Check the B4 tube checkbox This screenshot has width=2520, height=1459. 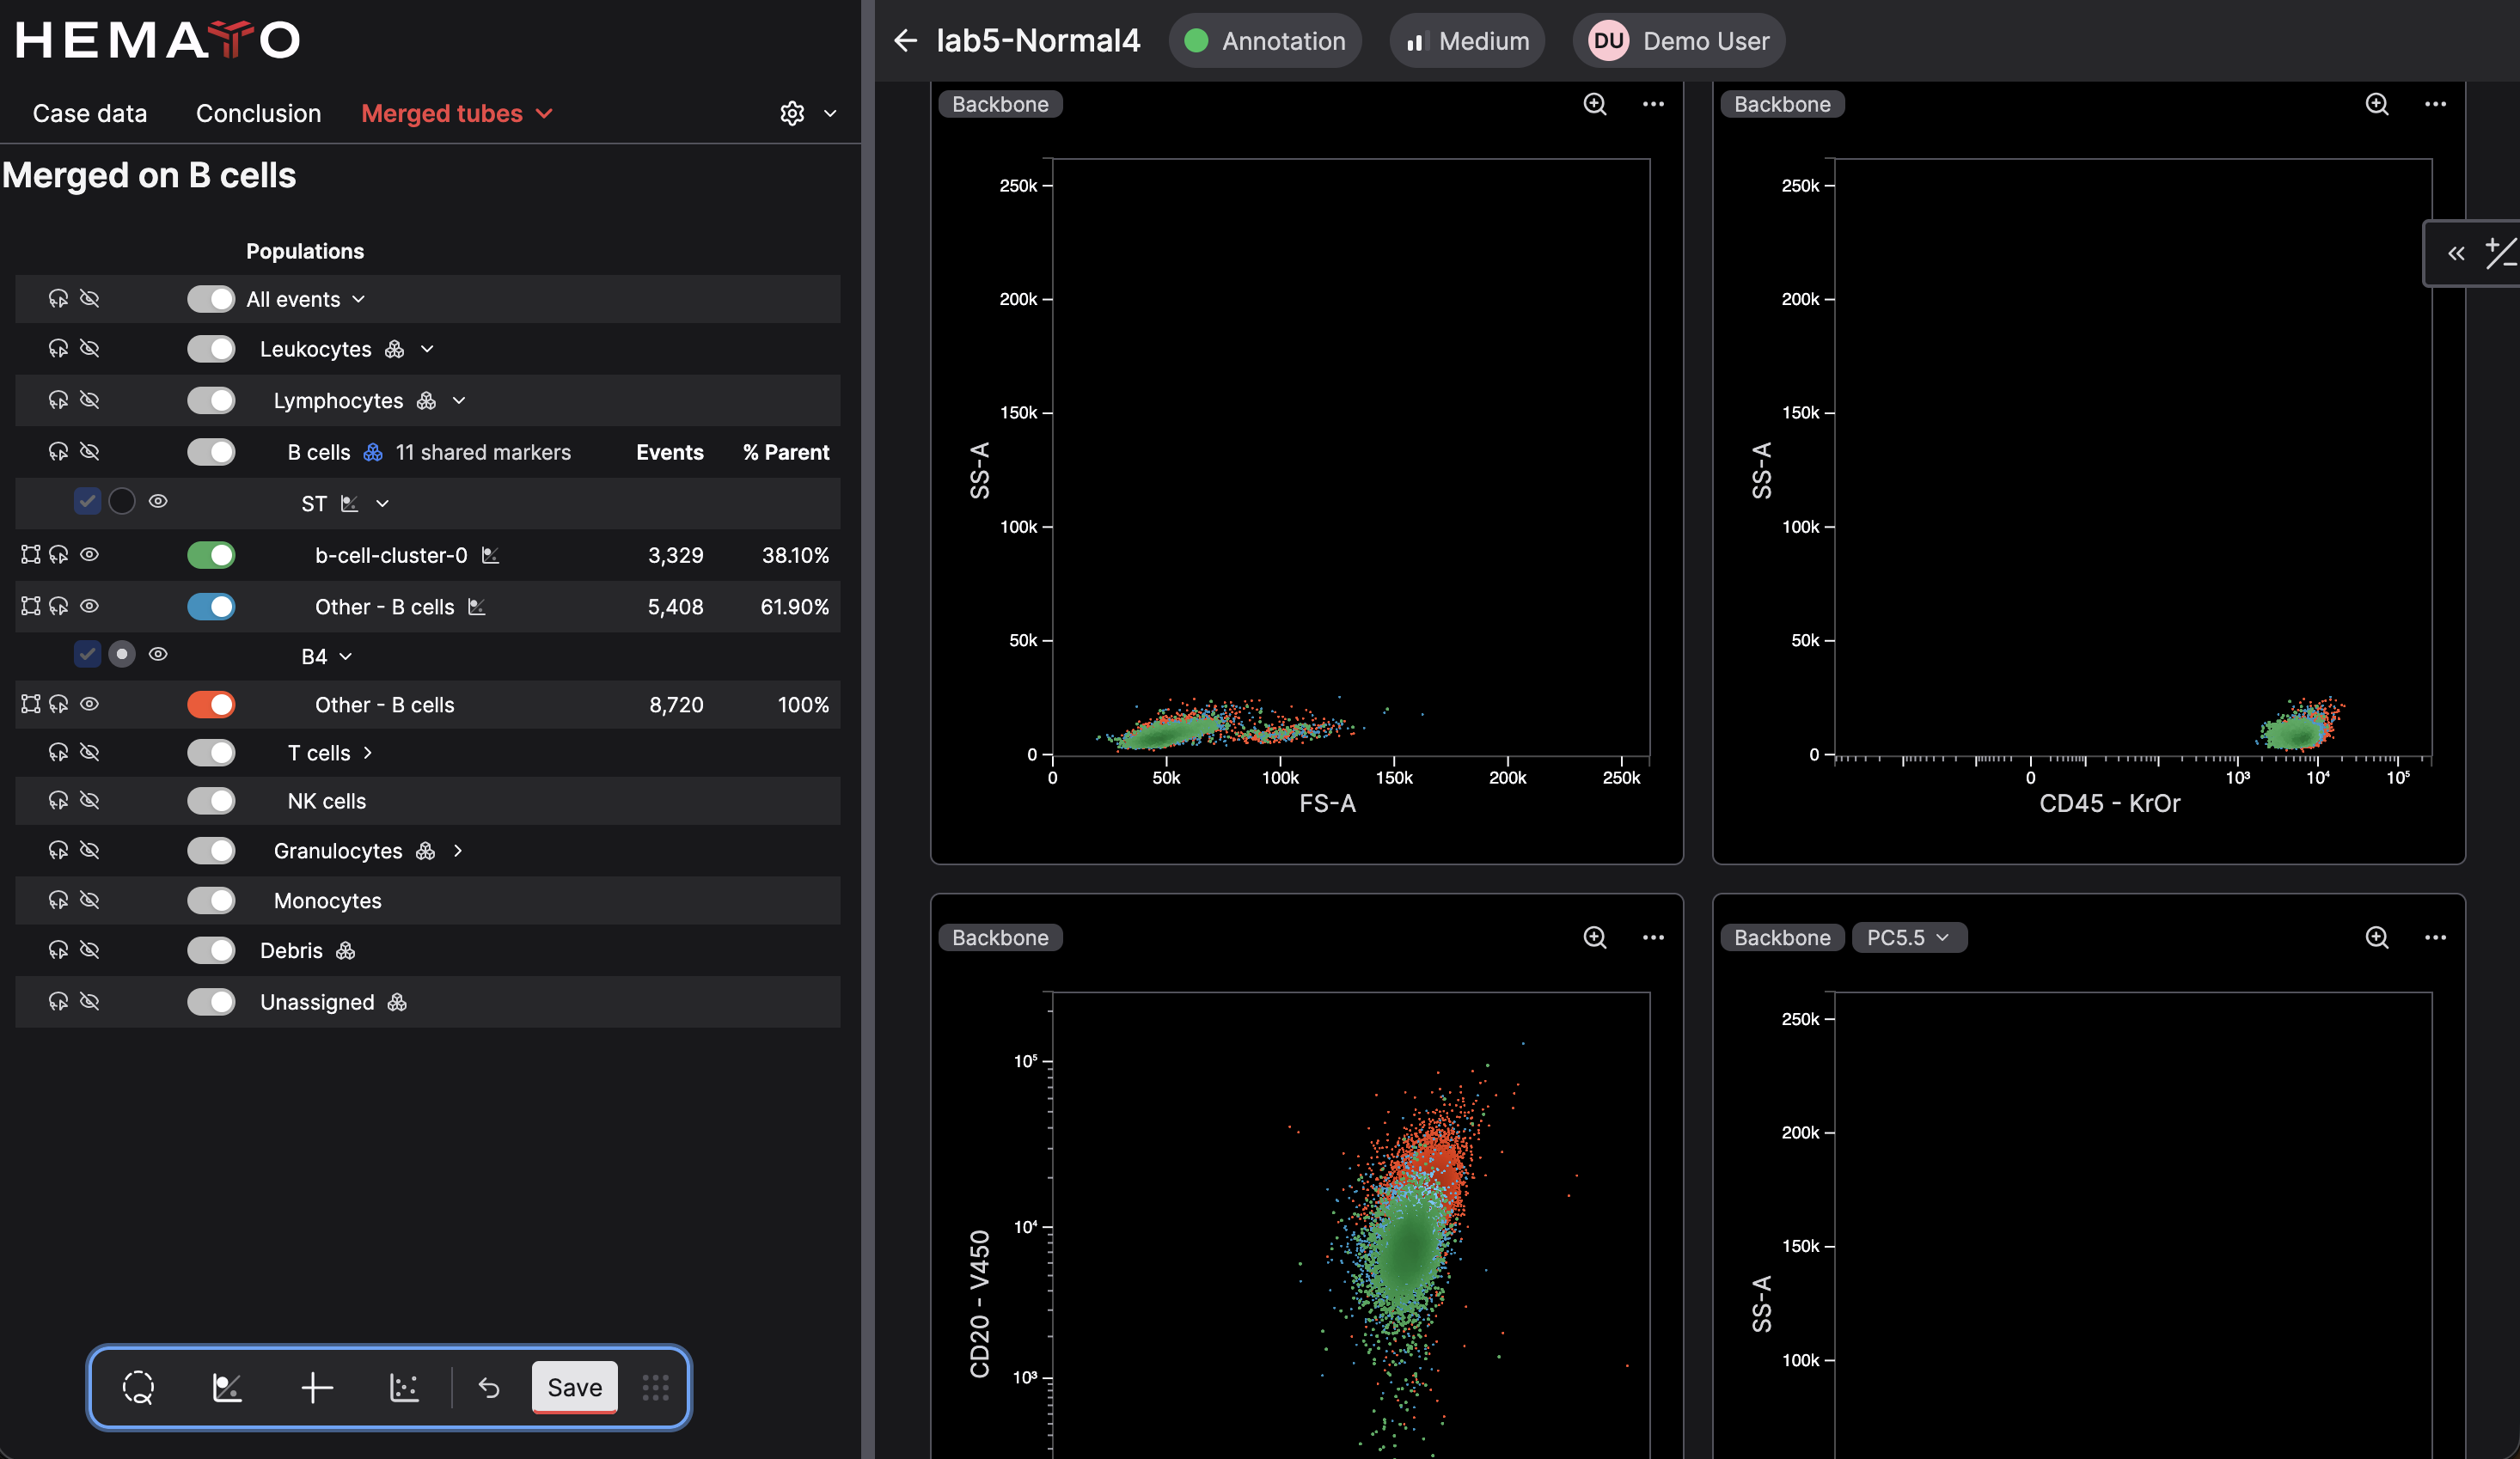pos(87,654)
